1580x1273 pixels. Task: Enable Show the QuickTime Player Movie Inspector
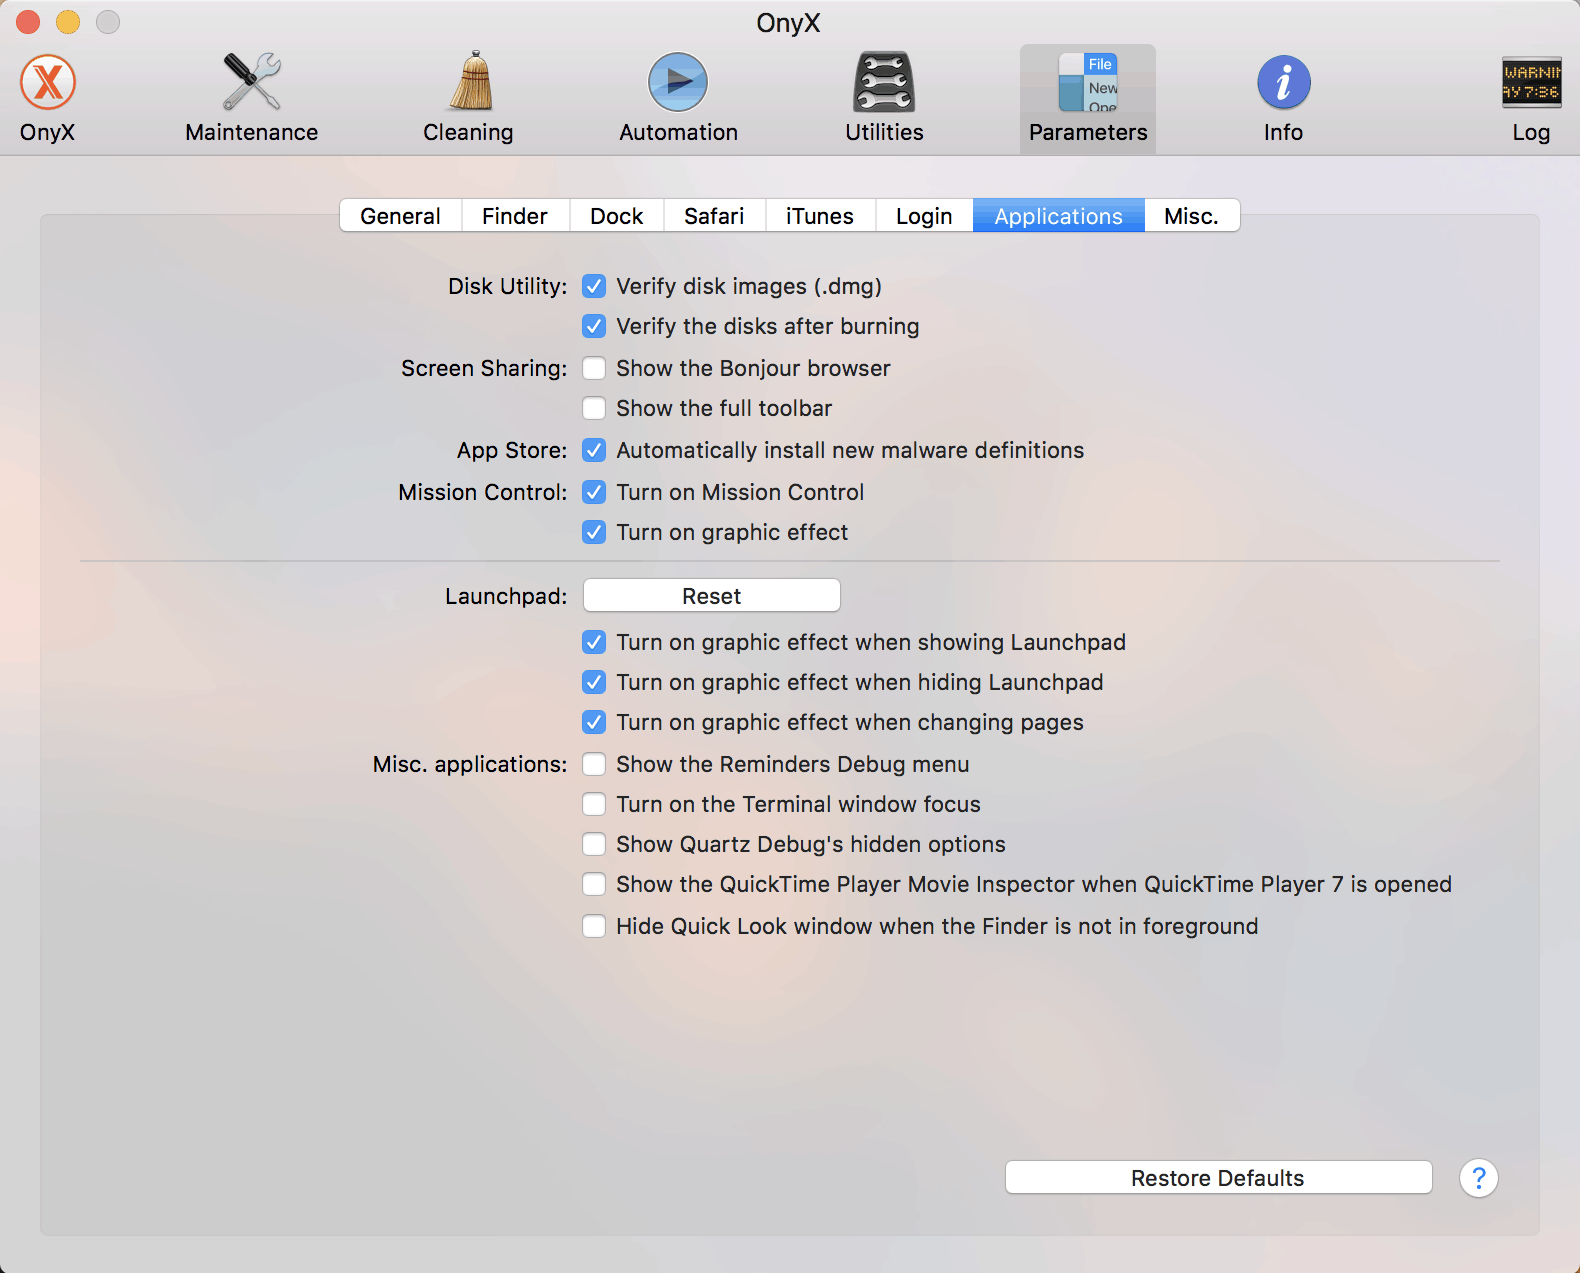(x=594, y=885)
